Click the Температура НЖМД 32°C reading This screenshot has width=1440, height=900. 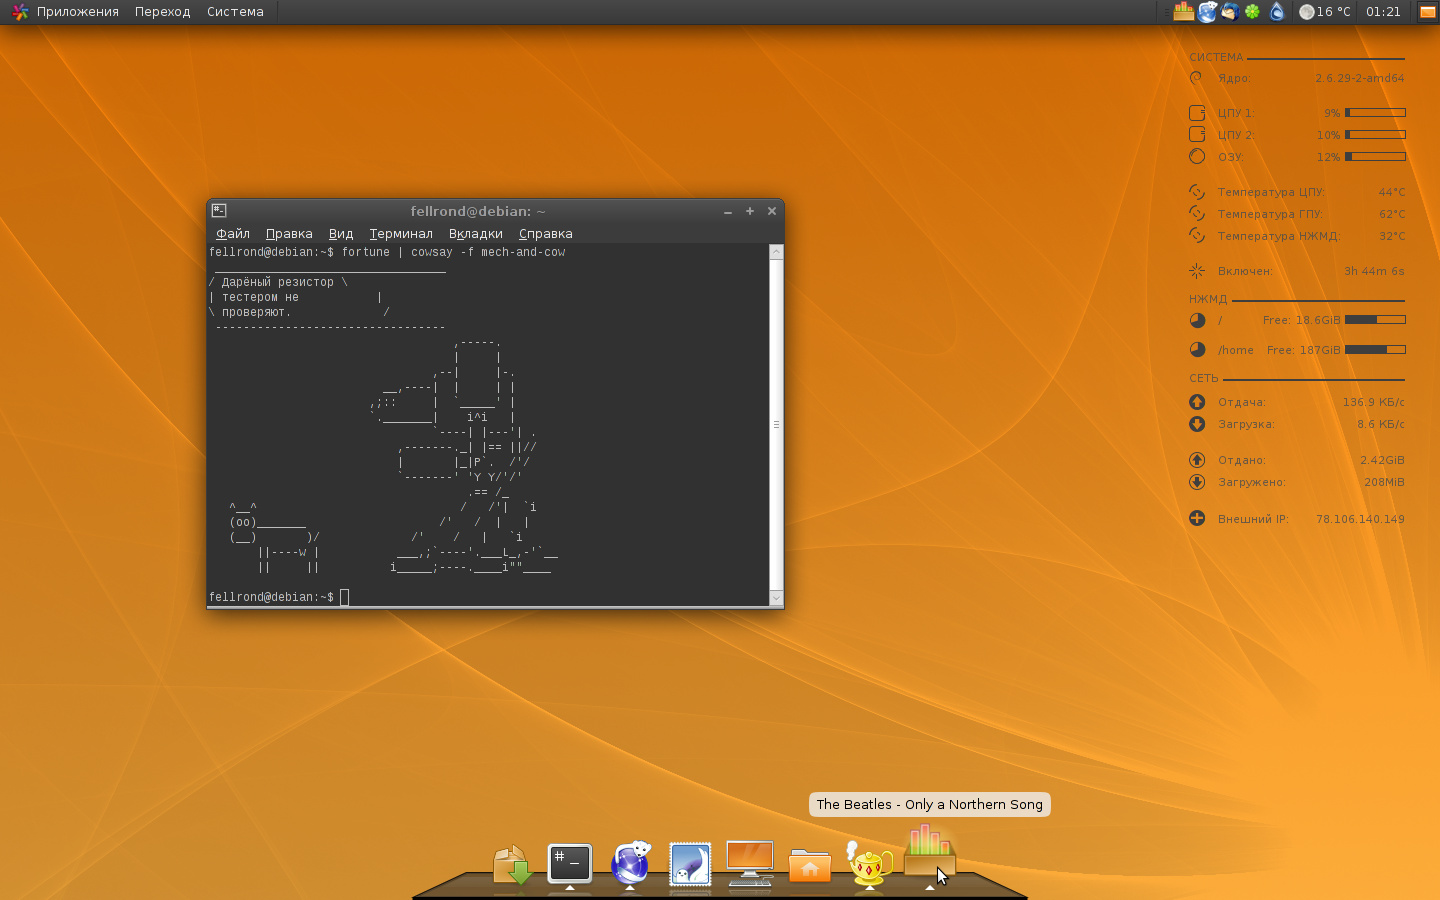click(x=1392, y=236)
